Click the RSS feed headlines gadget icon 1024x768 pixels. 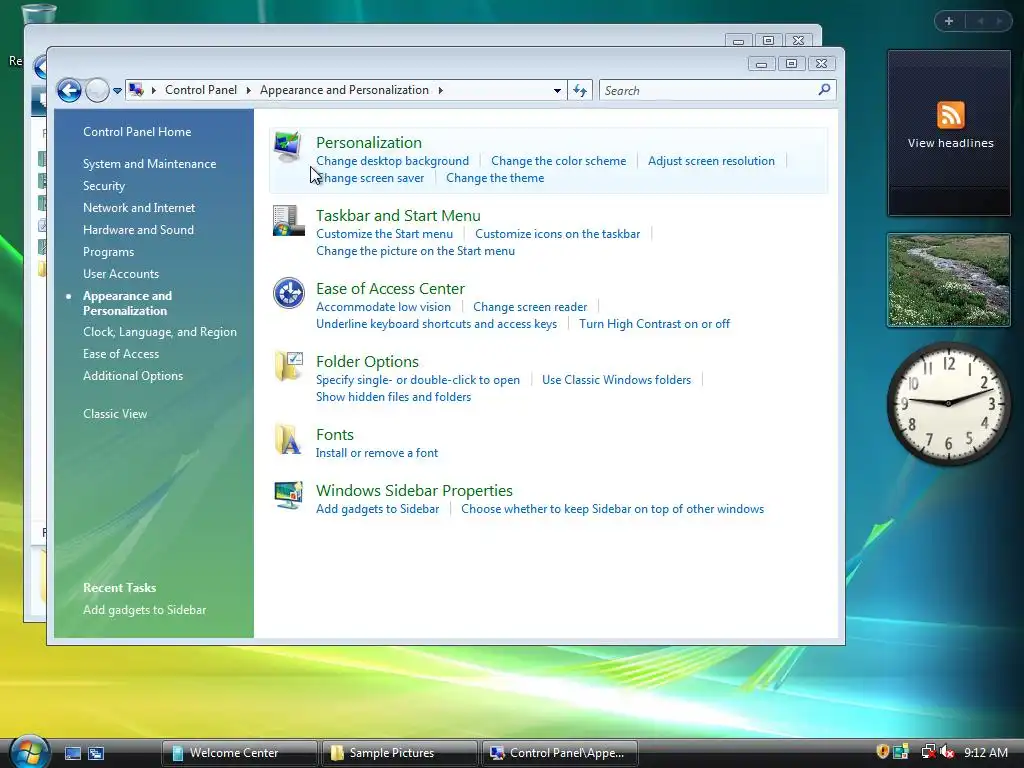[950, 115]
